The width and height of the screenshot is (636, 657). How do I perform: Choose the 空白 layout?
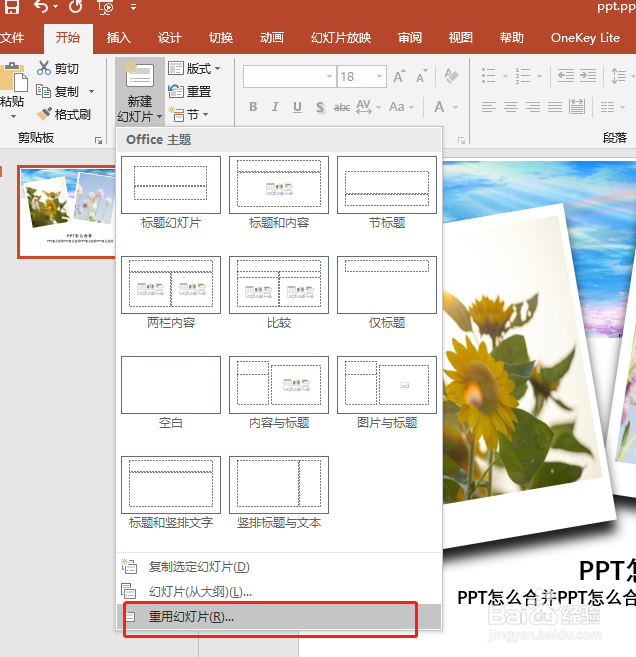pos(171,393)
